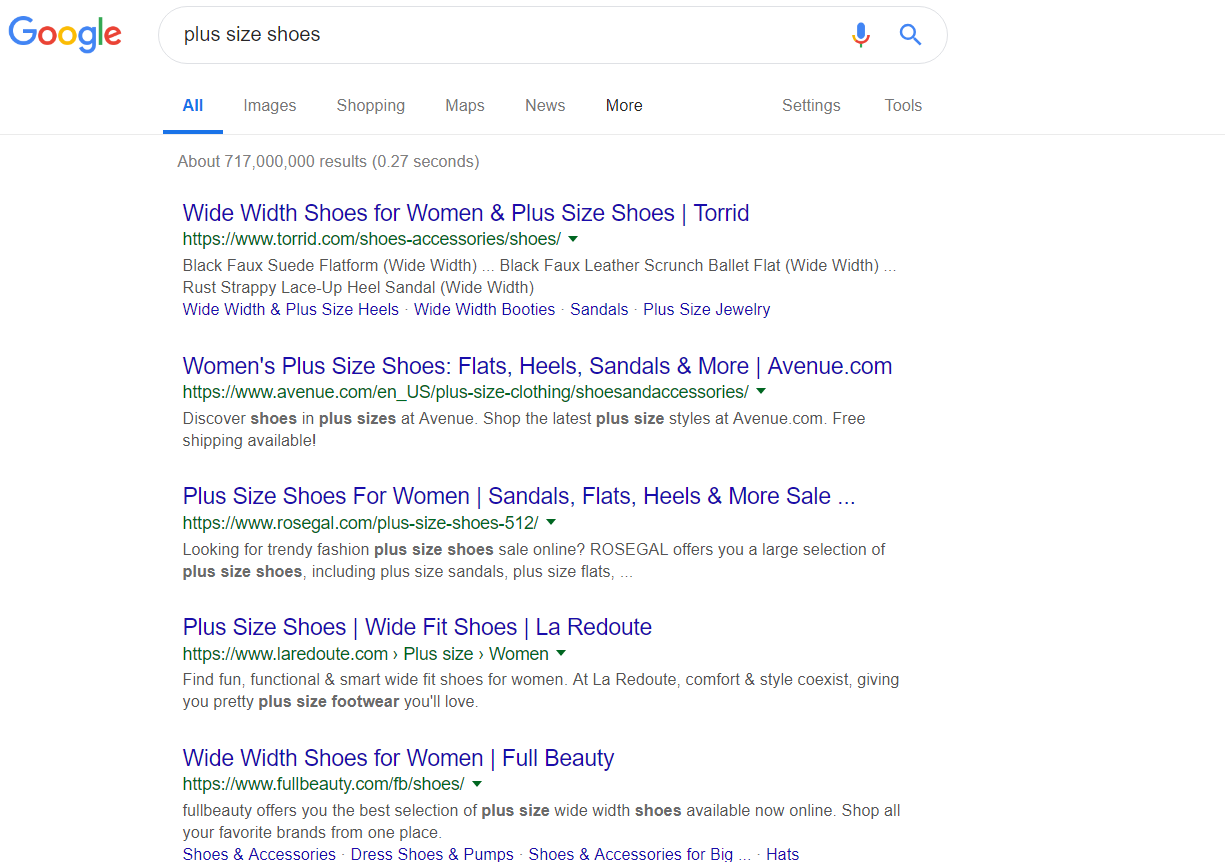Open search Tools
1225x862 pixels.
click(x=903, y=105)
